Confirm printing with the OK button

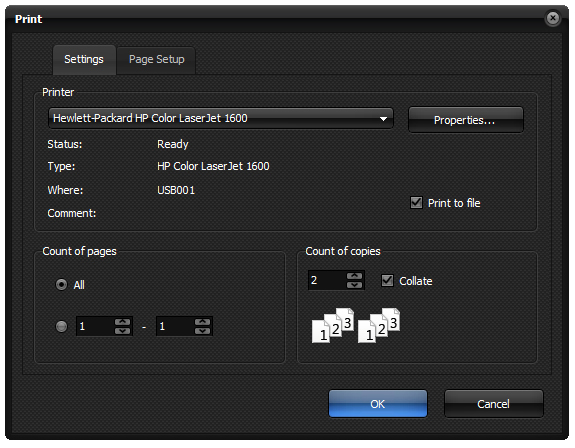[378, 404]
